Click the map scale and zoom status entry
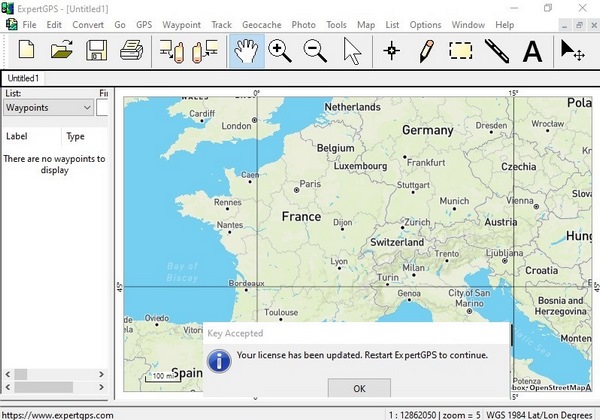 tap(434, 415)
